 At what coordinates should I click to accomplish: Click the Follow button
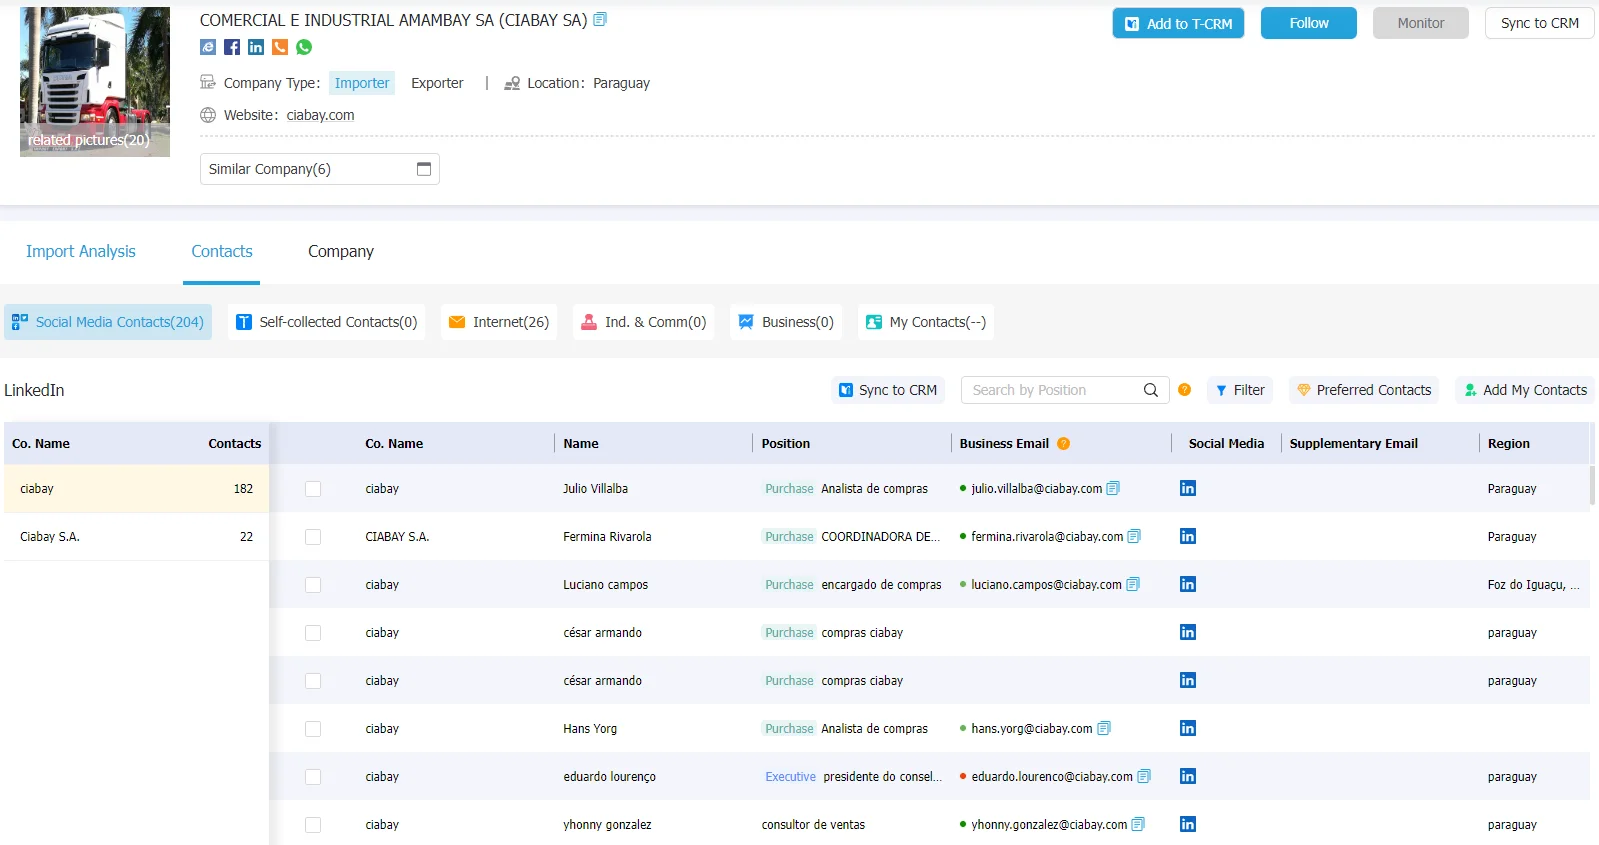point(1309,23)
